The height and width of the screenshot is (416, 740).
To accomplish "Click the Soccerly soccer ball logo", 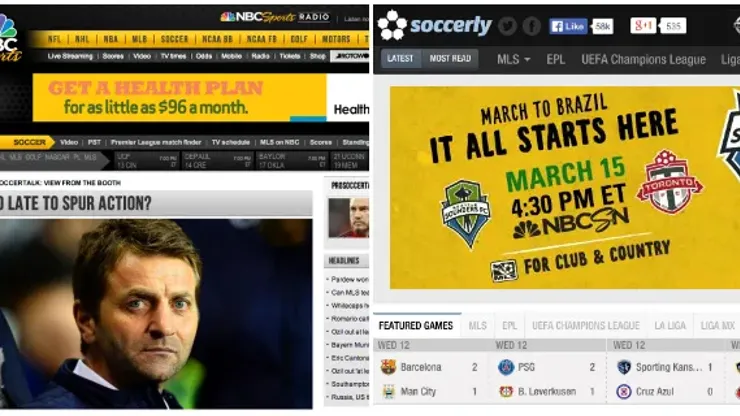I will point(392,25).
